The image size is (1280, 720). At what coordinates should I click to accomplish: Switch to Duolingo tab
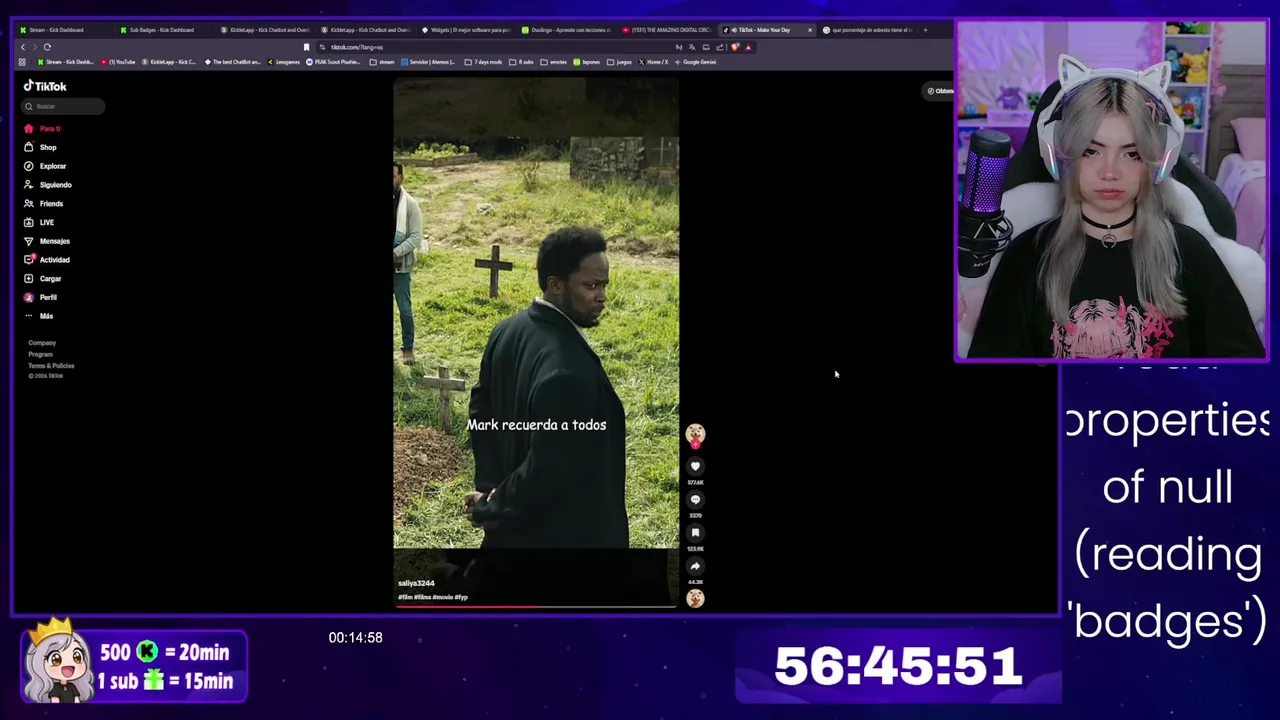click(x=565, y=30)
